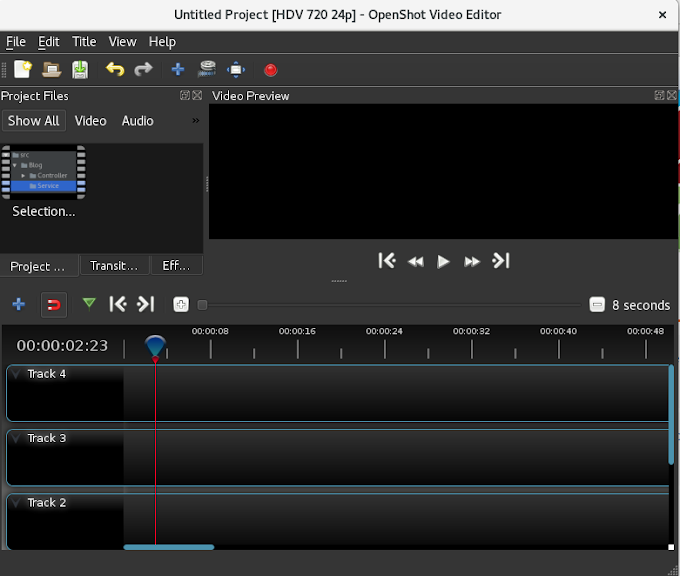Screen dimensions: 680x576
Task: Open project using folder toolbar icon
Action: click(x=51, y=69)
